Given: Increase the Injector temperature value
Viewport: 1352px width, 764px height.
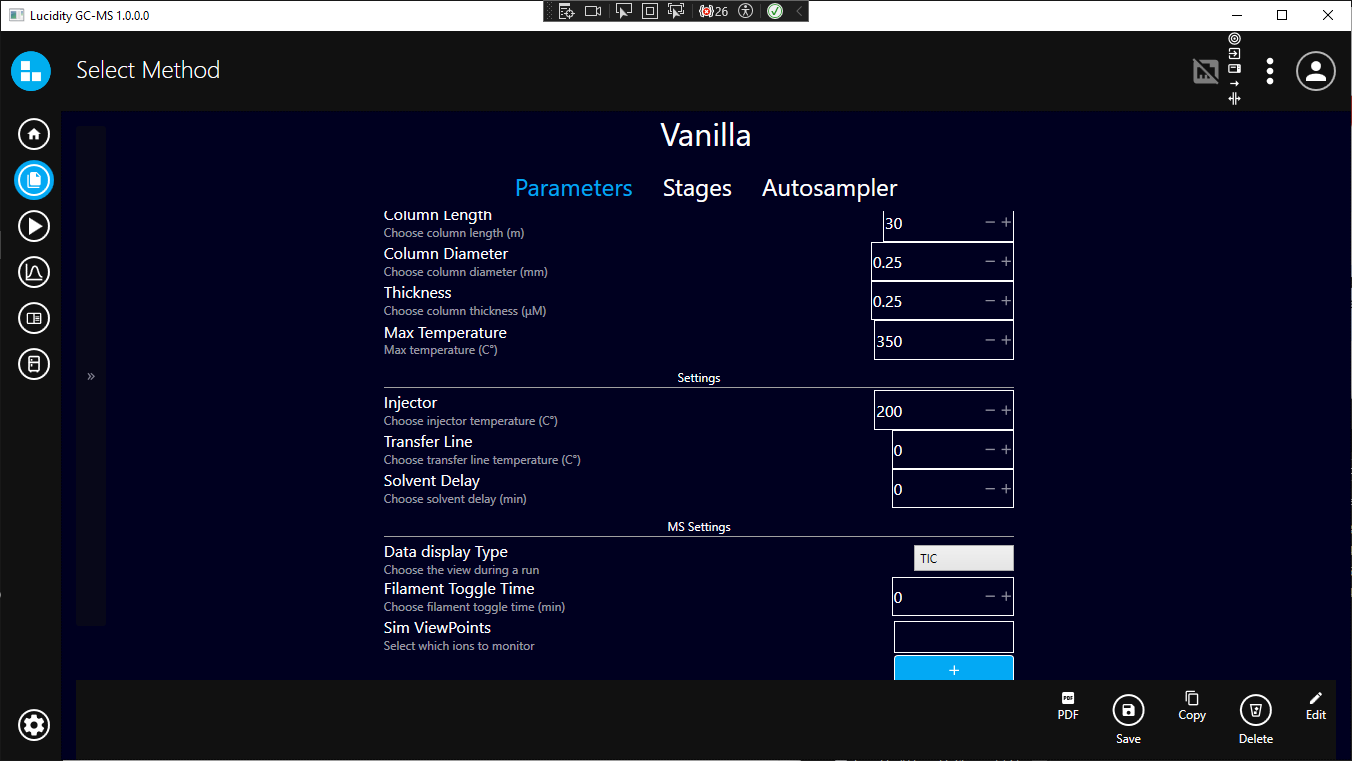Looking at the screenshot, I should tap(1006, 410).
